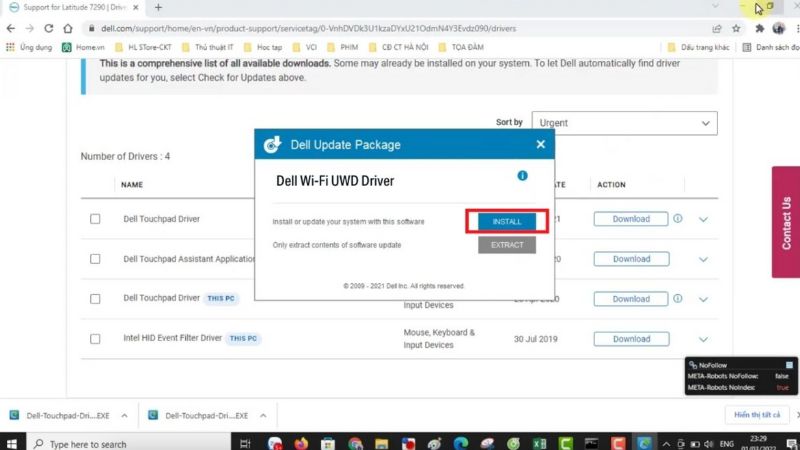Screen dimensions: 800x450
Task: Tick the Intel HID Event Filter Driver checkbox
Action: pyautogui.click(x=95, y=339)
